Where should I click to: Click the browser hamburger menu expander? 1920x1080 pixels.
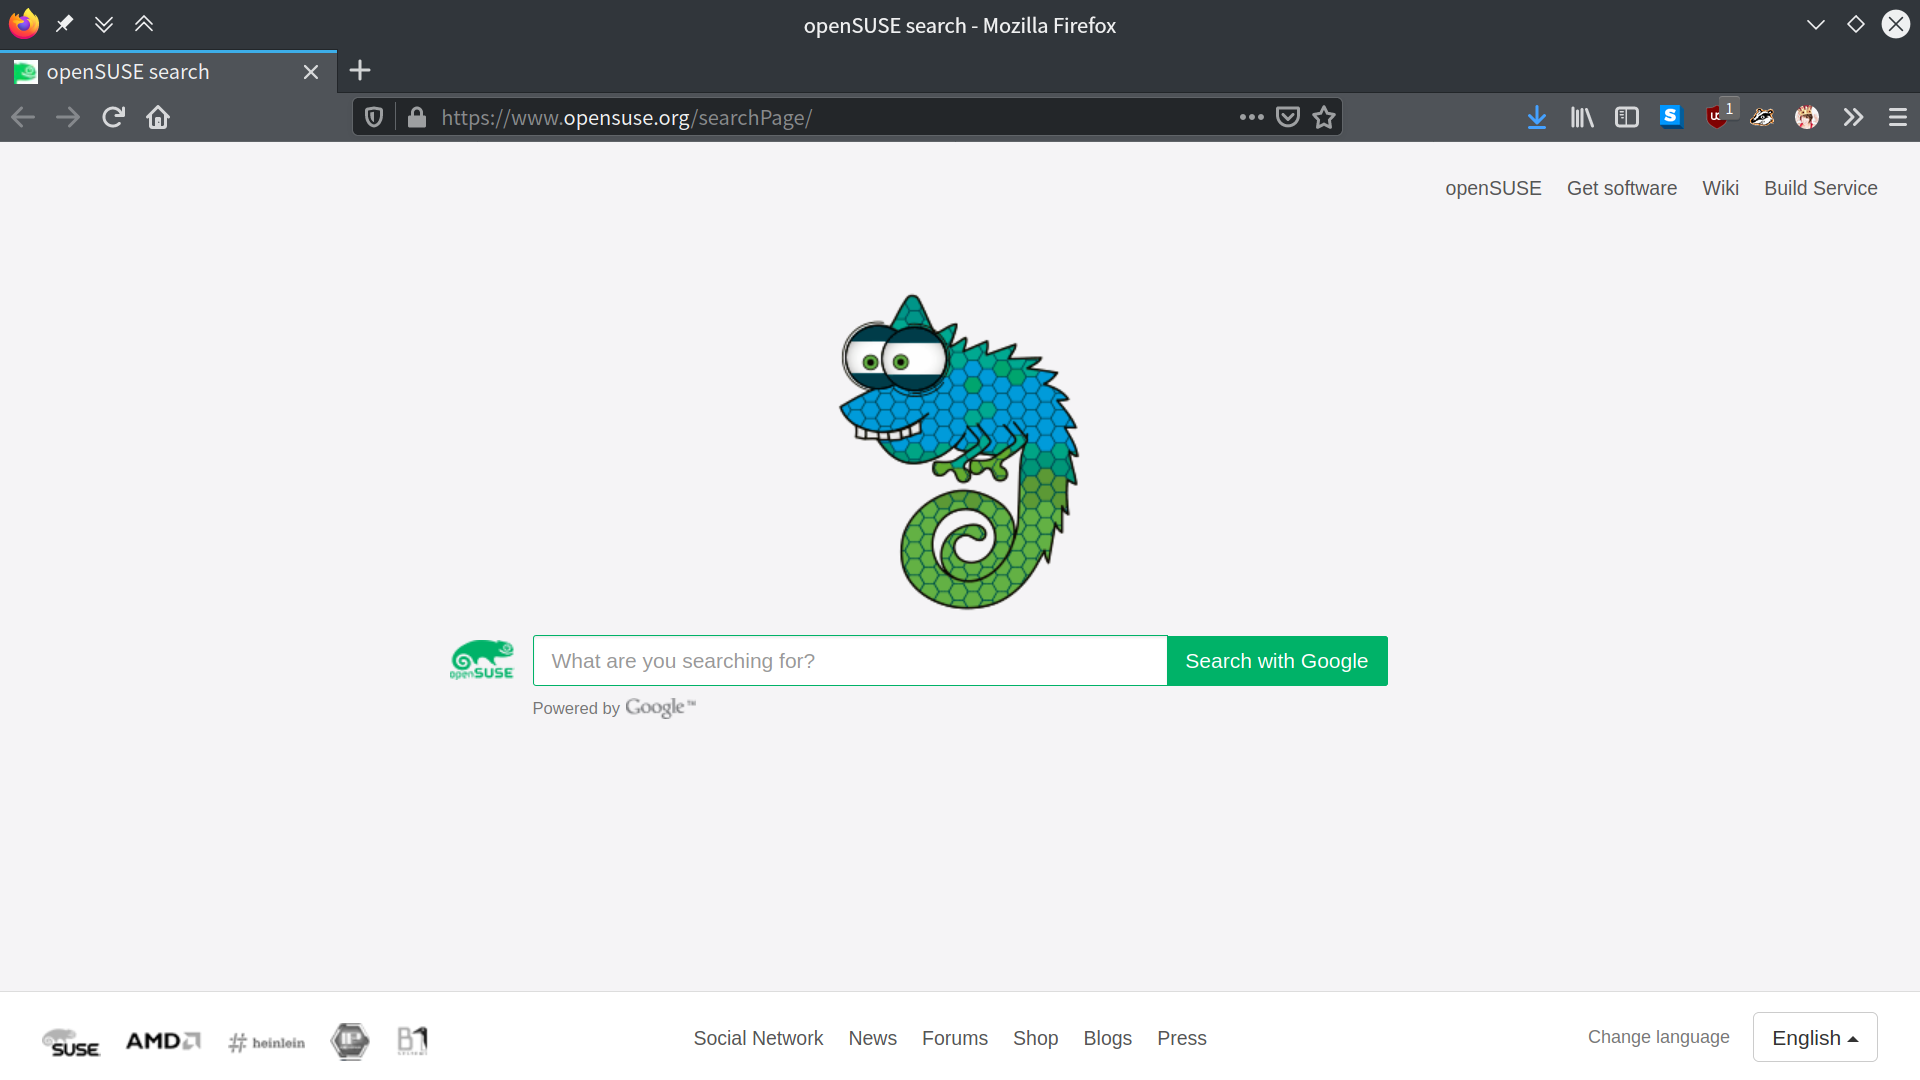1898,117
